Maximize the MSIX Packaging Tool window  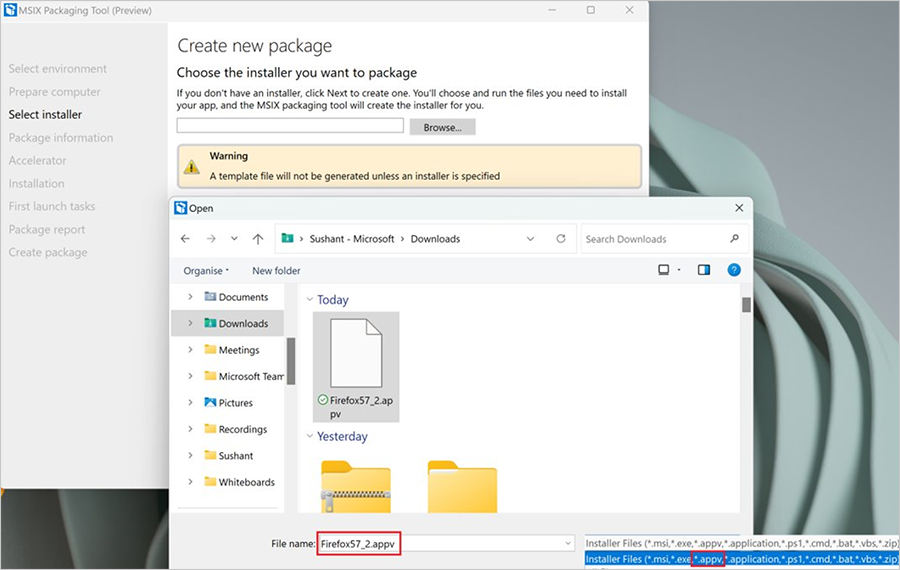(591, 10)
